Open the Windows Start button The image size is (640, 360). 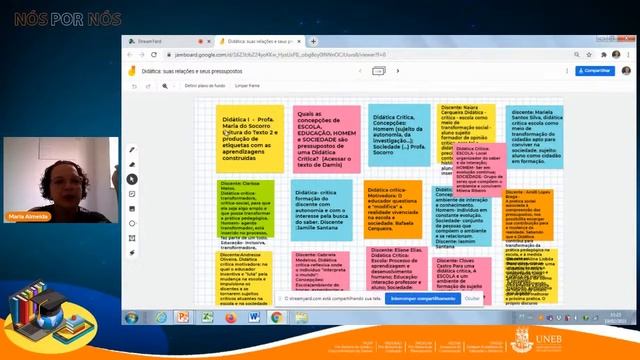pos(131,318)
